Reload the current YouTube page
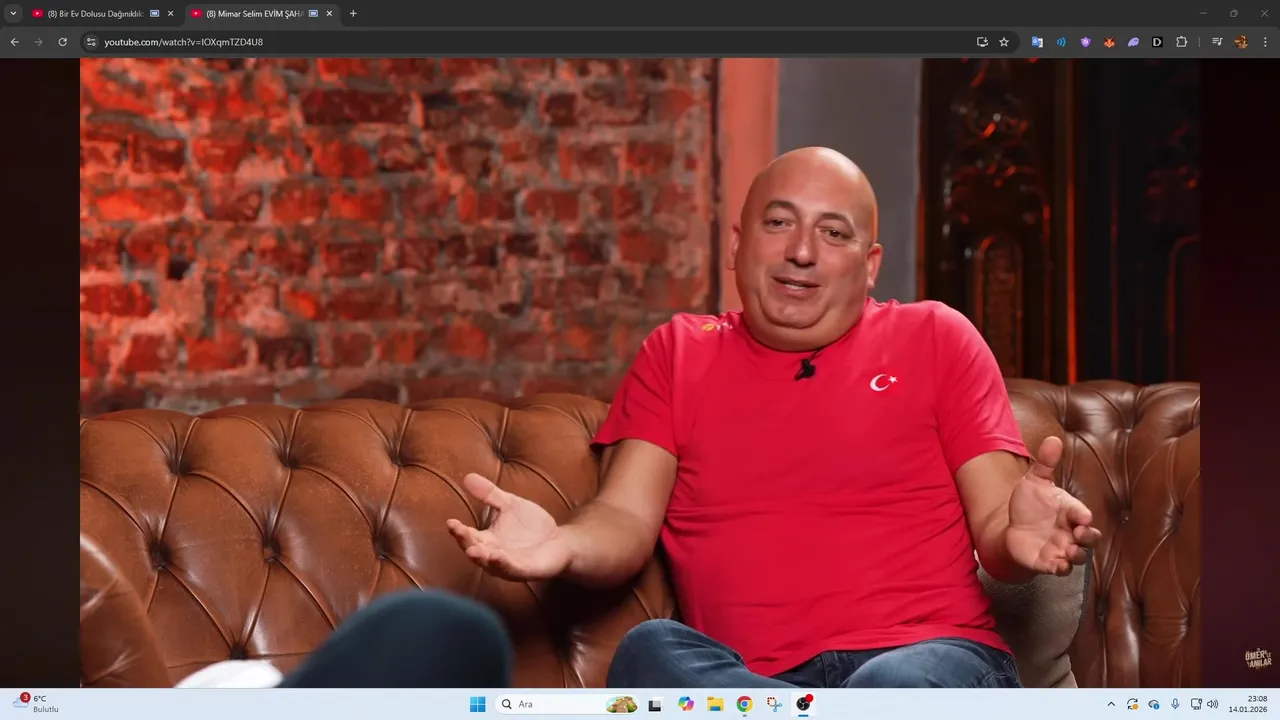The width and height of the screenshot is (1280, 720). point(62,42)
